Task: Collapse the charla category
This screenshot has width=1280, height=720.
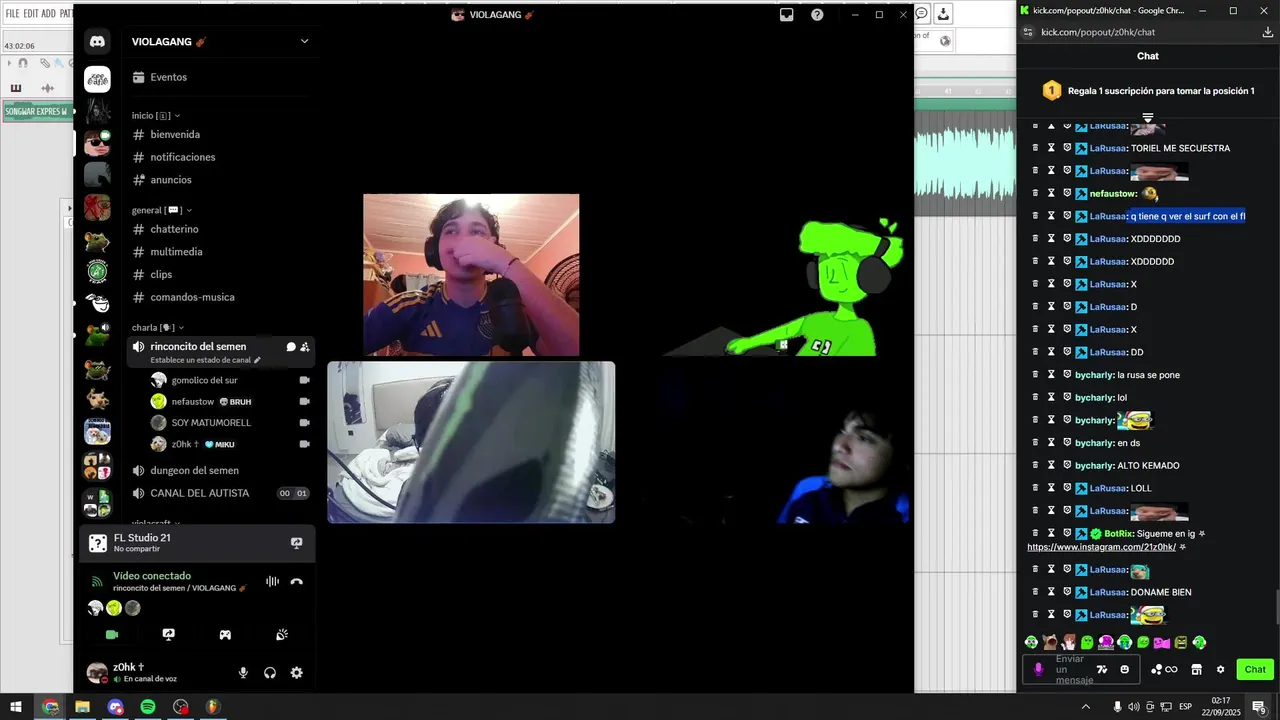Action: click(x=158, y=328)
